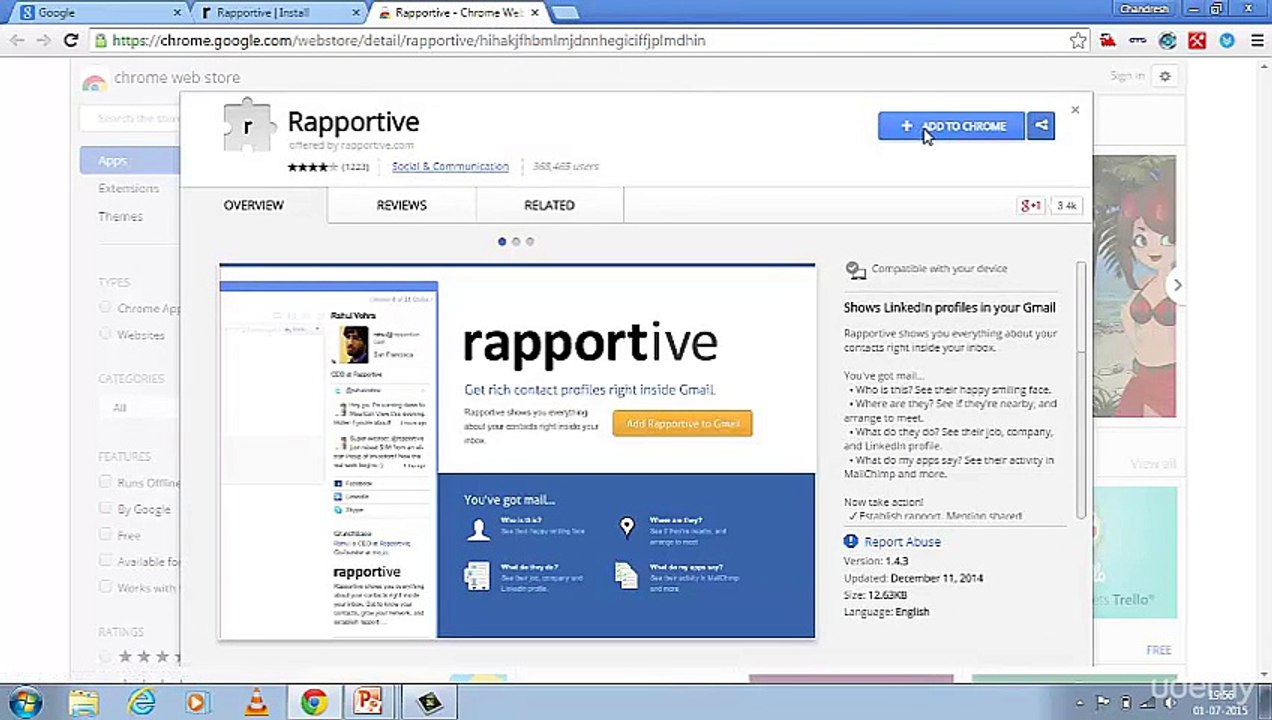The image size is (1272, 720).
Task: Open VLC media player from the taskbar
Action: click(256, 703)
